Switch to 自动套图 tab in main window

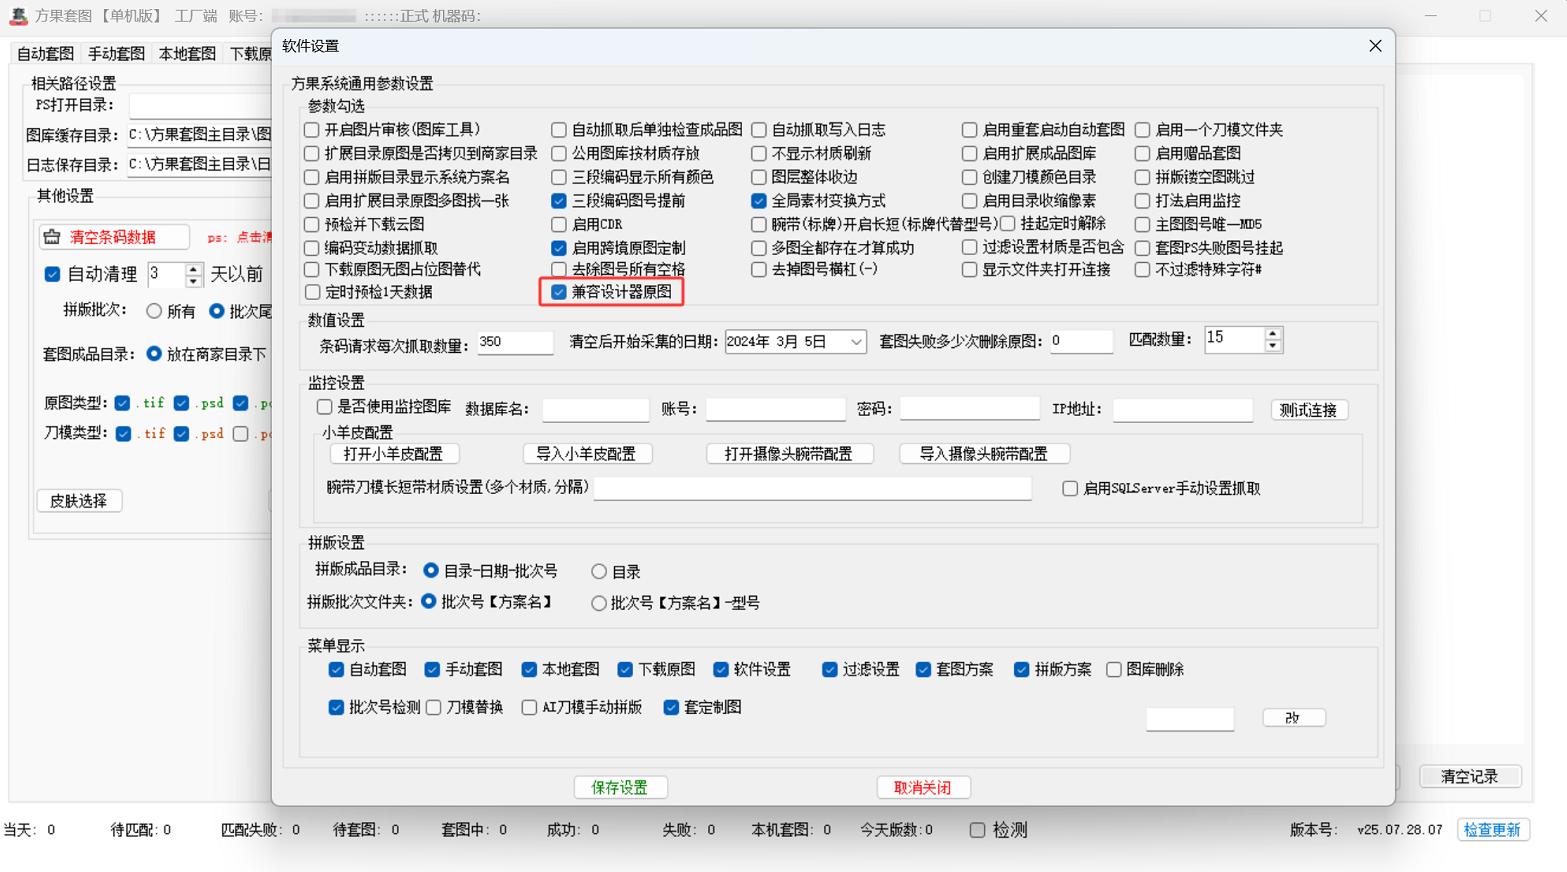(x=45, y=54)
